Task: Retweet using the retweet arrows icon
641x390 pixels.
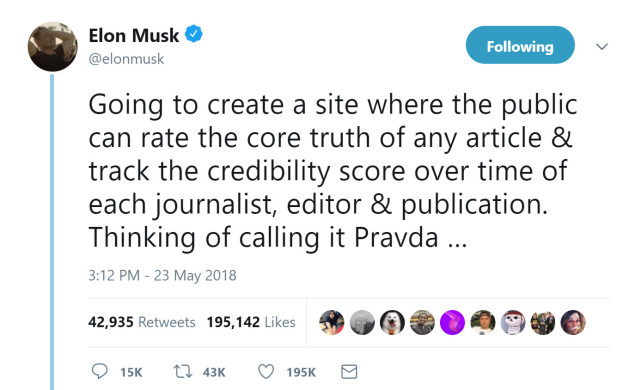Action: [x=183, y=372]
